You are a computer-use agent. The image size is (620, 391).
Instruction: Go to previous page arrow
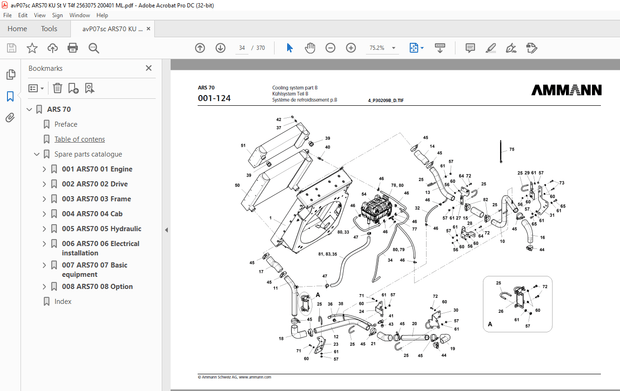[x=200, y=48]
